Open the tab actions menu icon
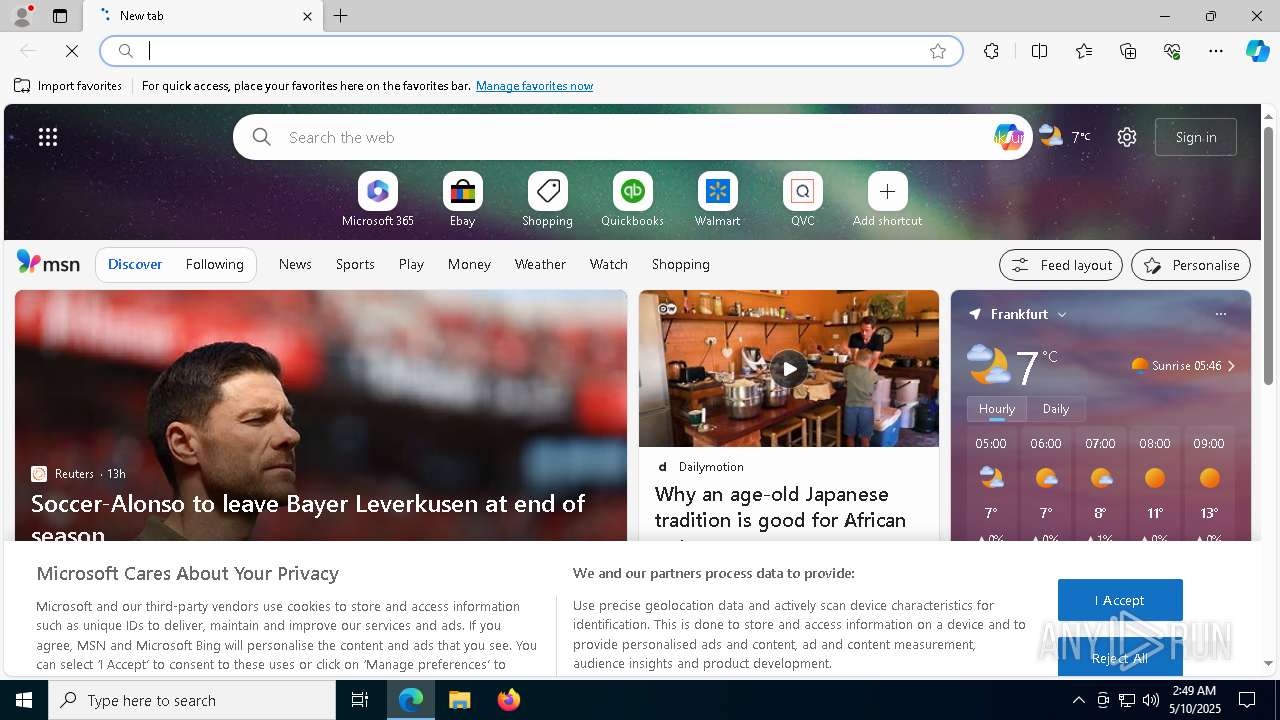This screenshot has width=1280, height=720. click(60, 16)
